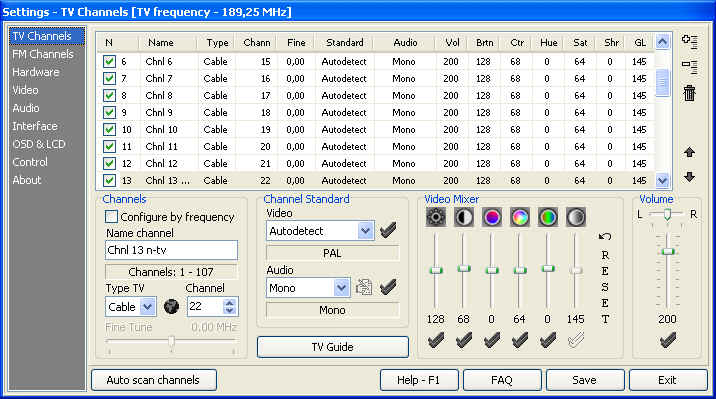
Task: Open About section
Action: click(27, 180)
